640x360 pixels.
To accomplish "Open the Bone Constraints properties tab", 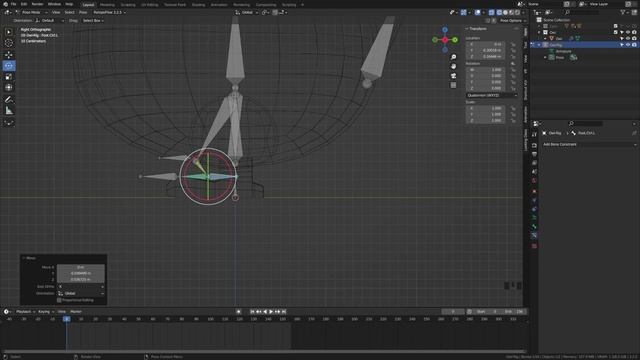I will [534, 236].
